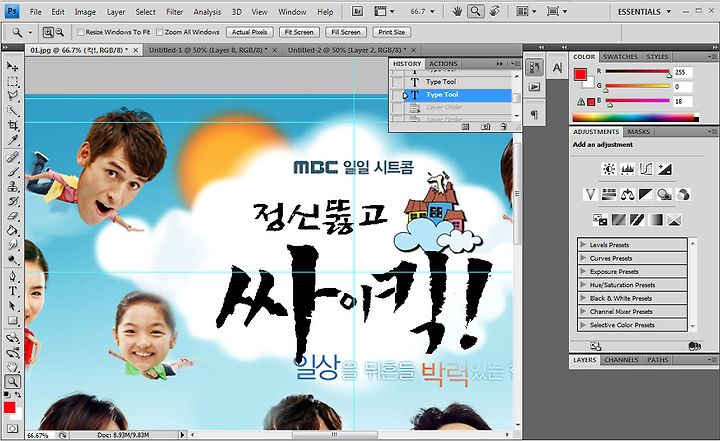Click the Fit Screen button

(x=299, y=32)
